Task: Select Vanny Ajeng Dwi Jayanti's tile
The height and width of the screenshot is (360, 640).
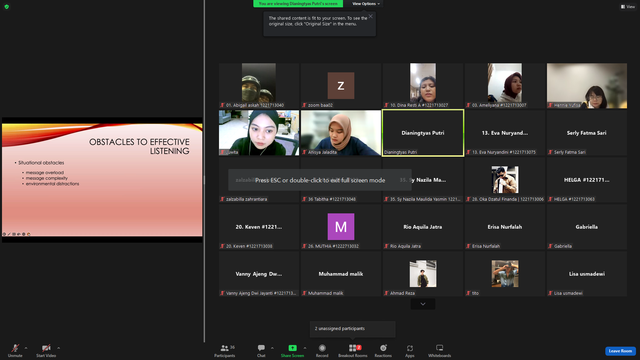Action: click(x=259, y=273)
